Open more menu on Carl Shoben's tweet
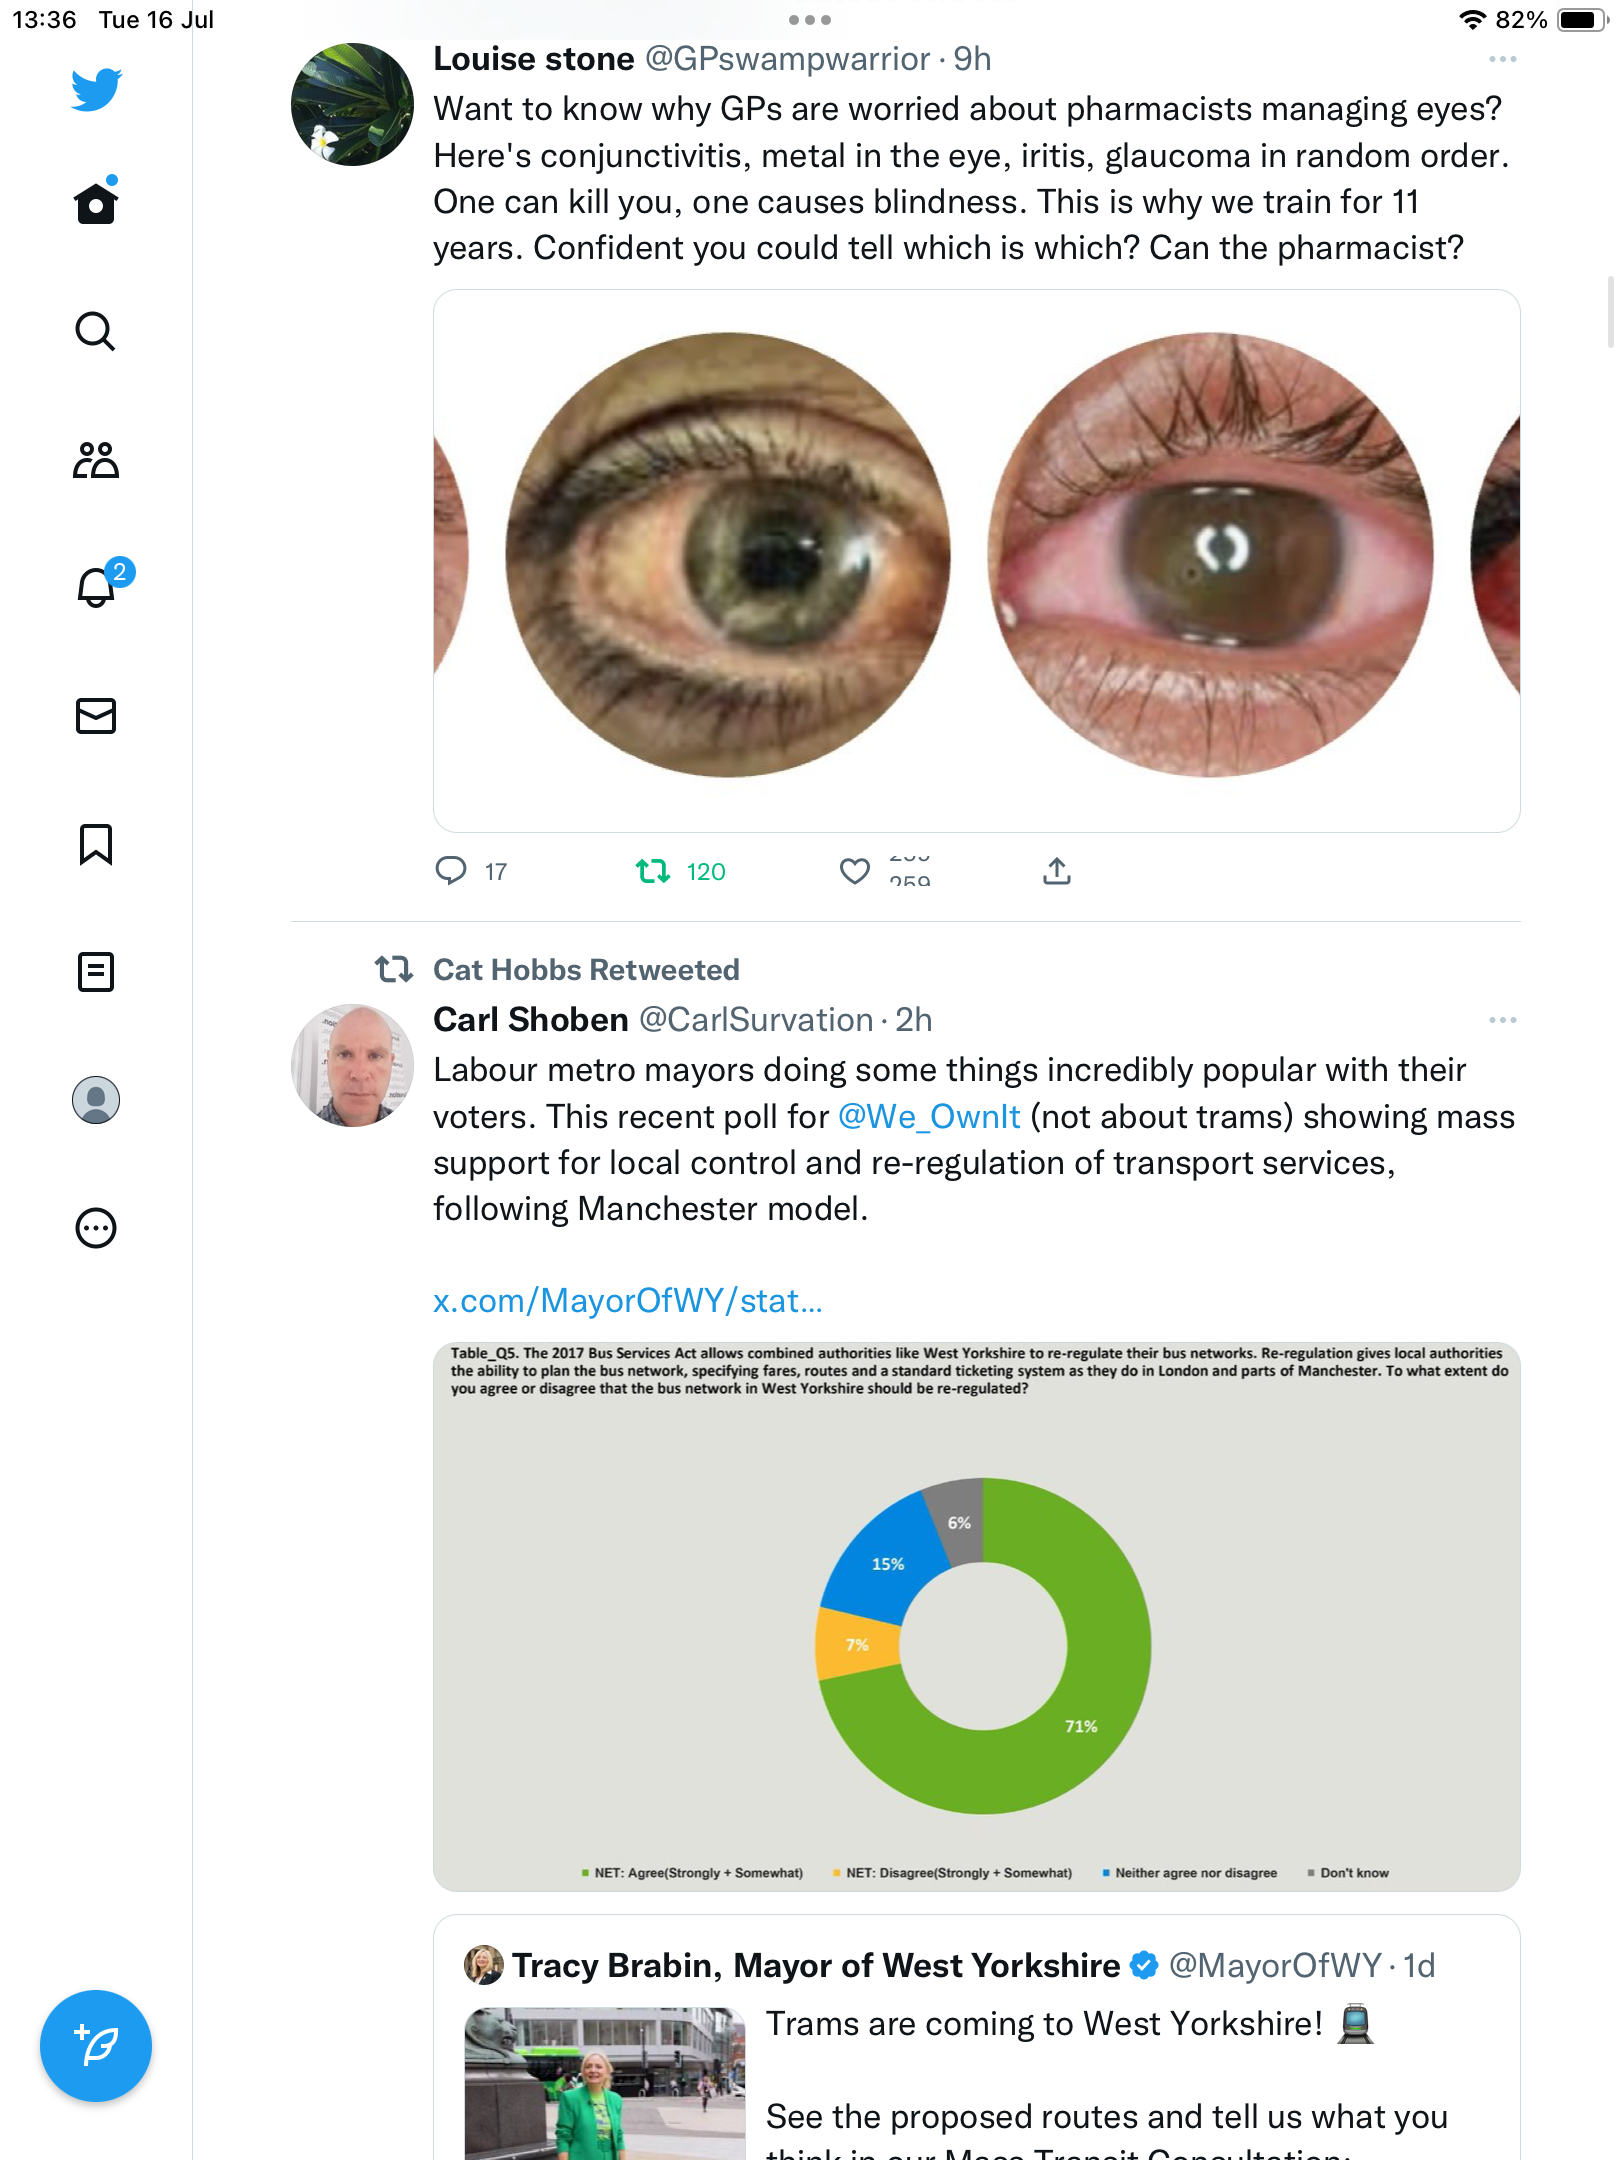The image size is (1620, 2160). tap(1502, 1020)
